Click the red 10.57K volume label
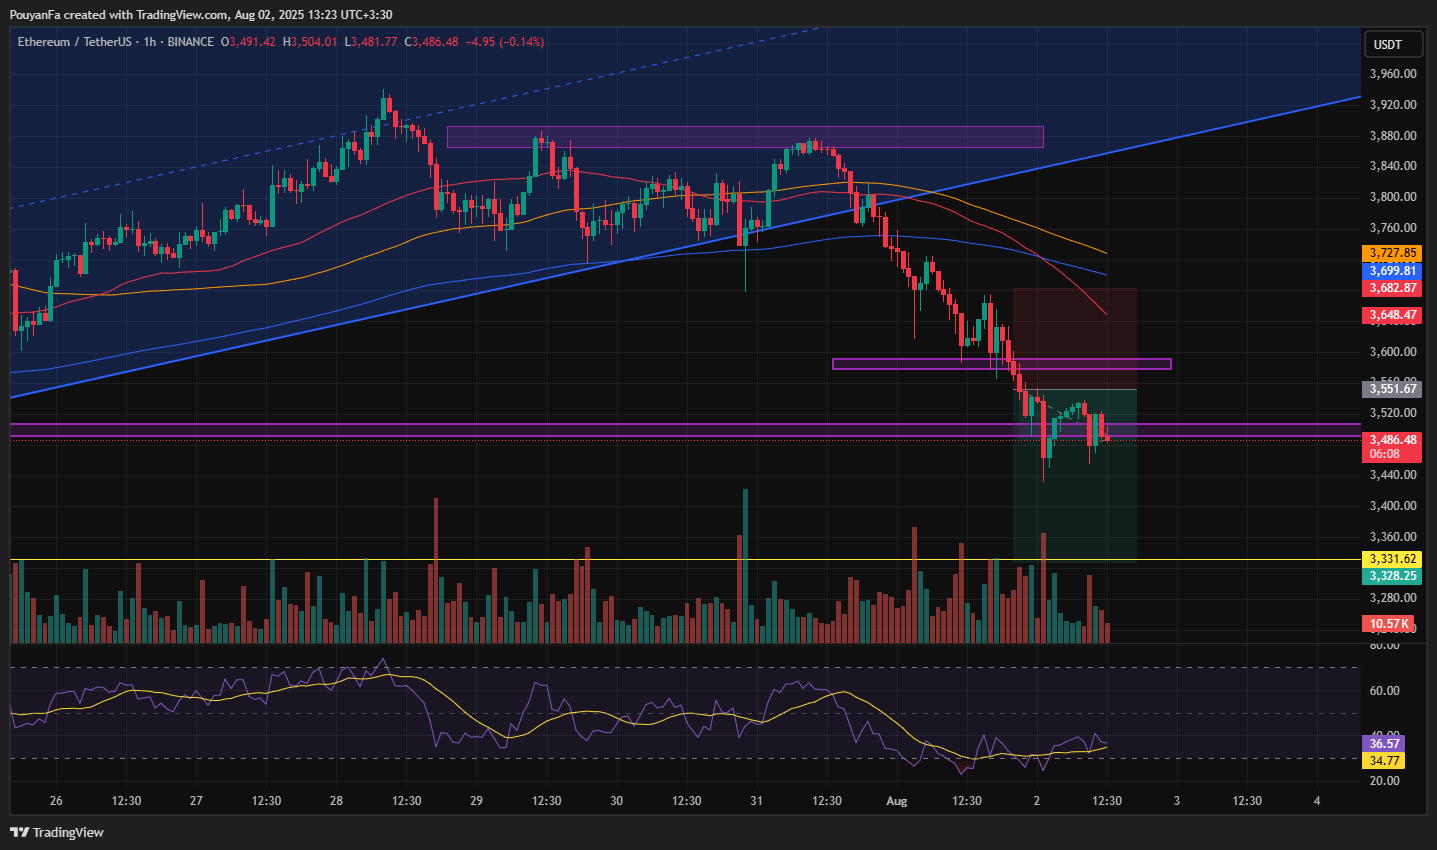 click(x=1389, y=624)
